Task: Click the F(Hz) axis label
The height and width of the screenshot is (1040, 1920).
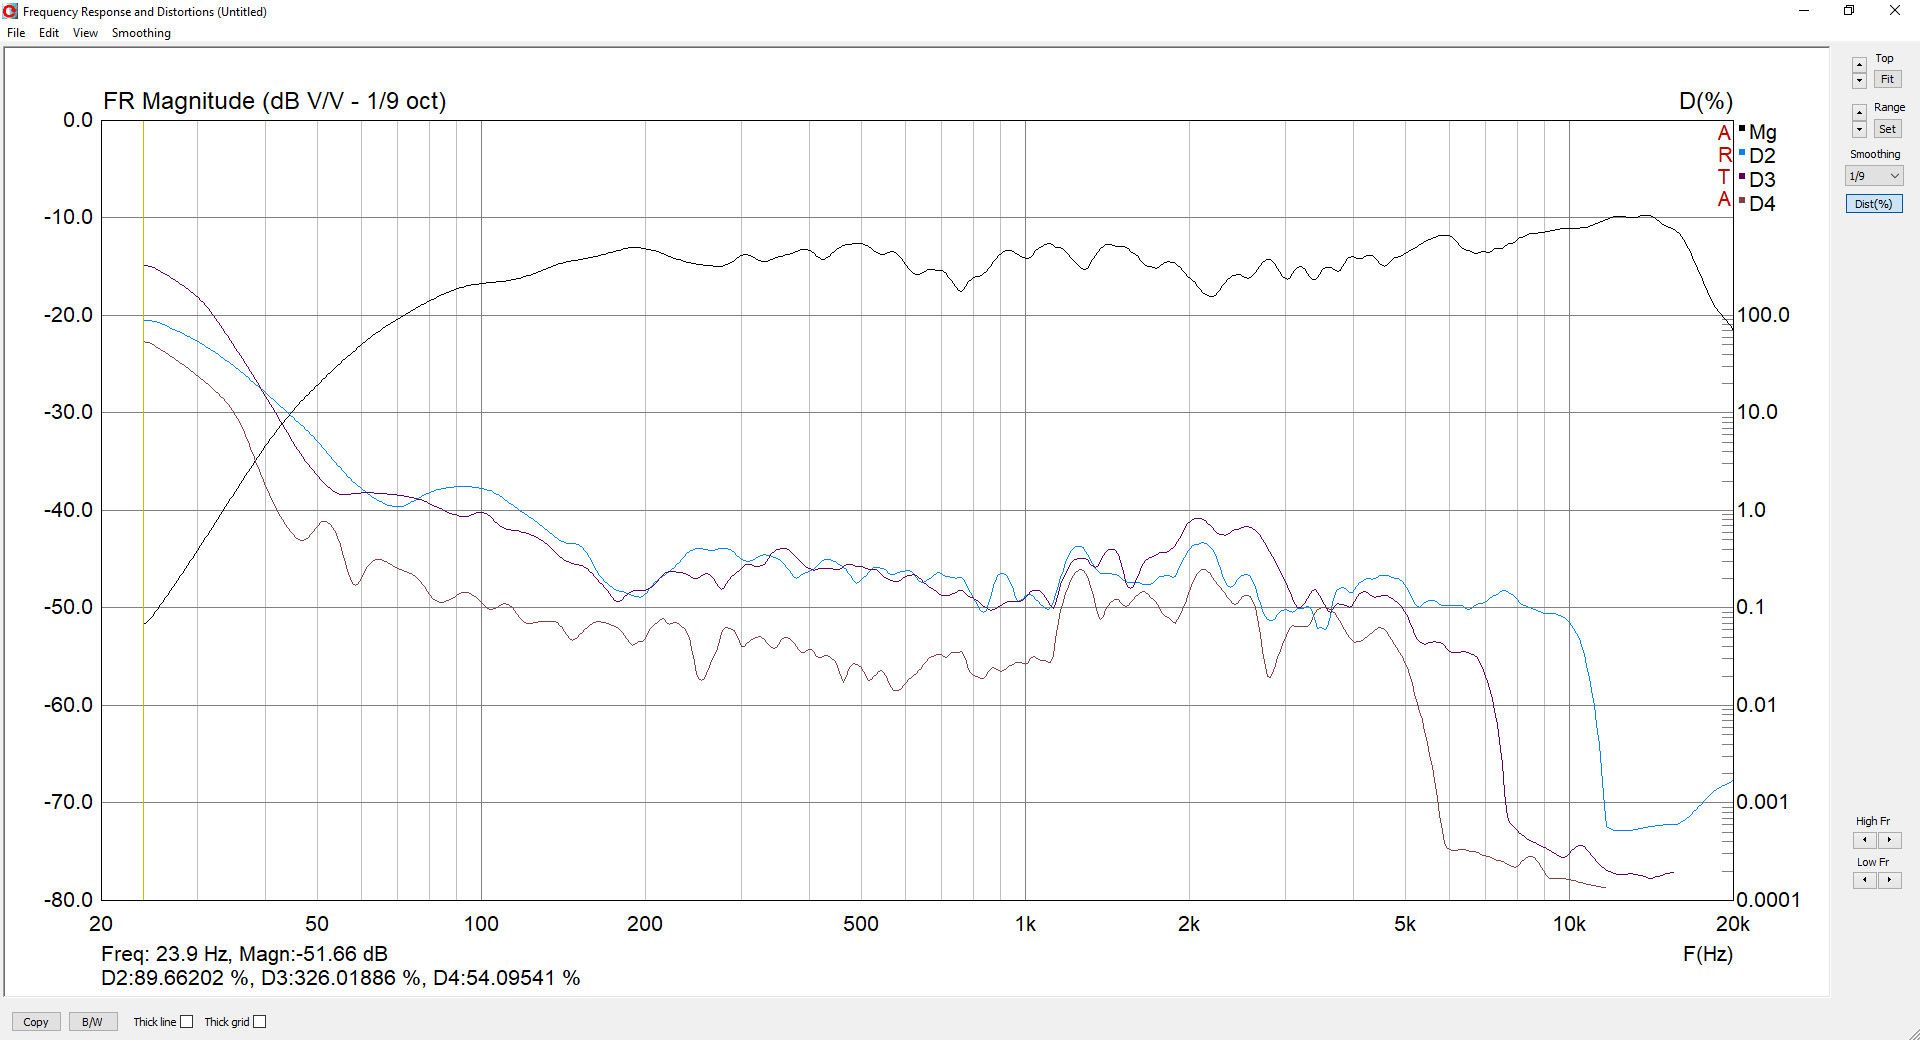Action: coord(1707,954)
